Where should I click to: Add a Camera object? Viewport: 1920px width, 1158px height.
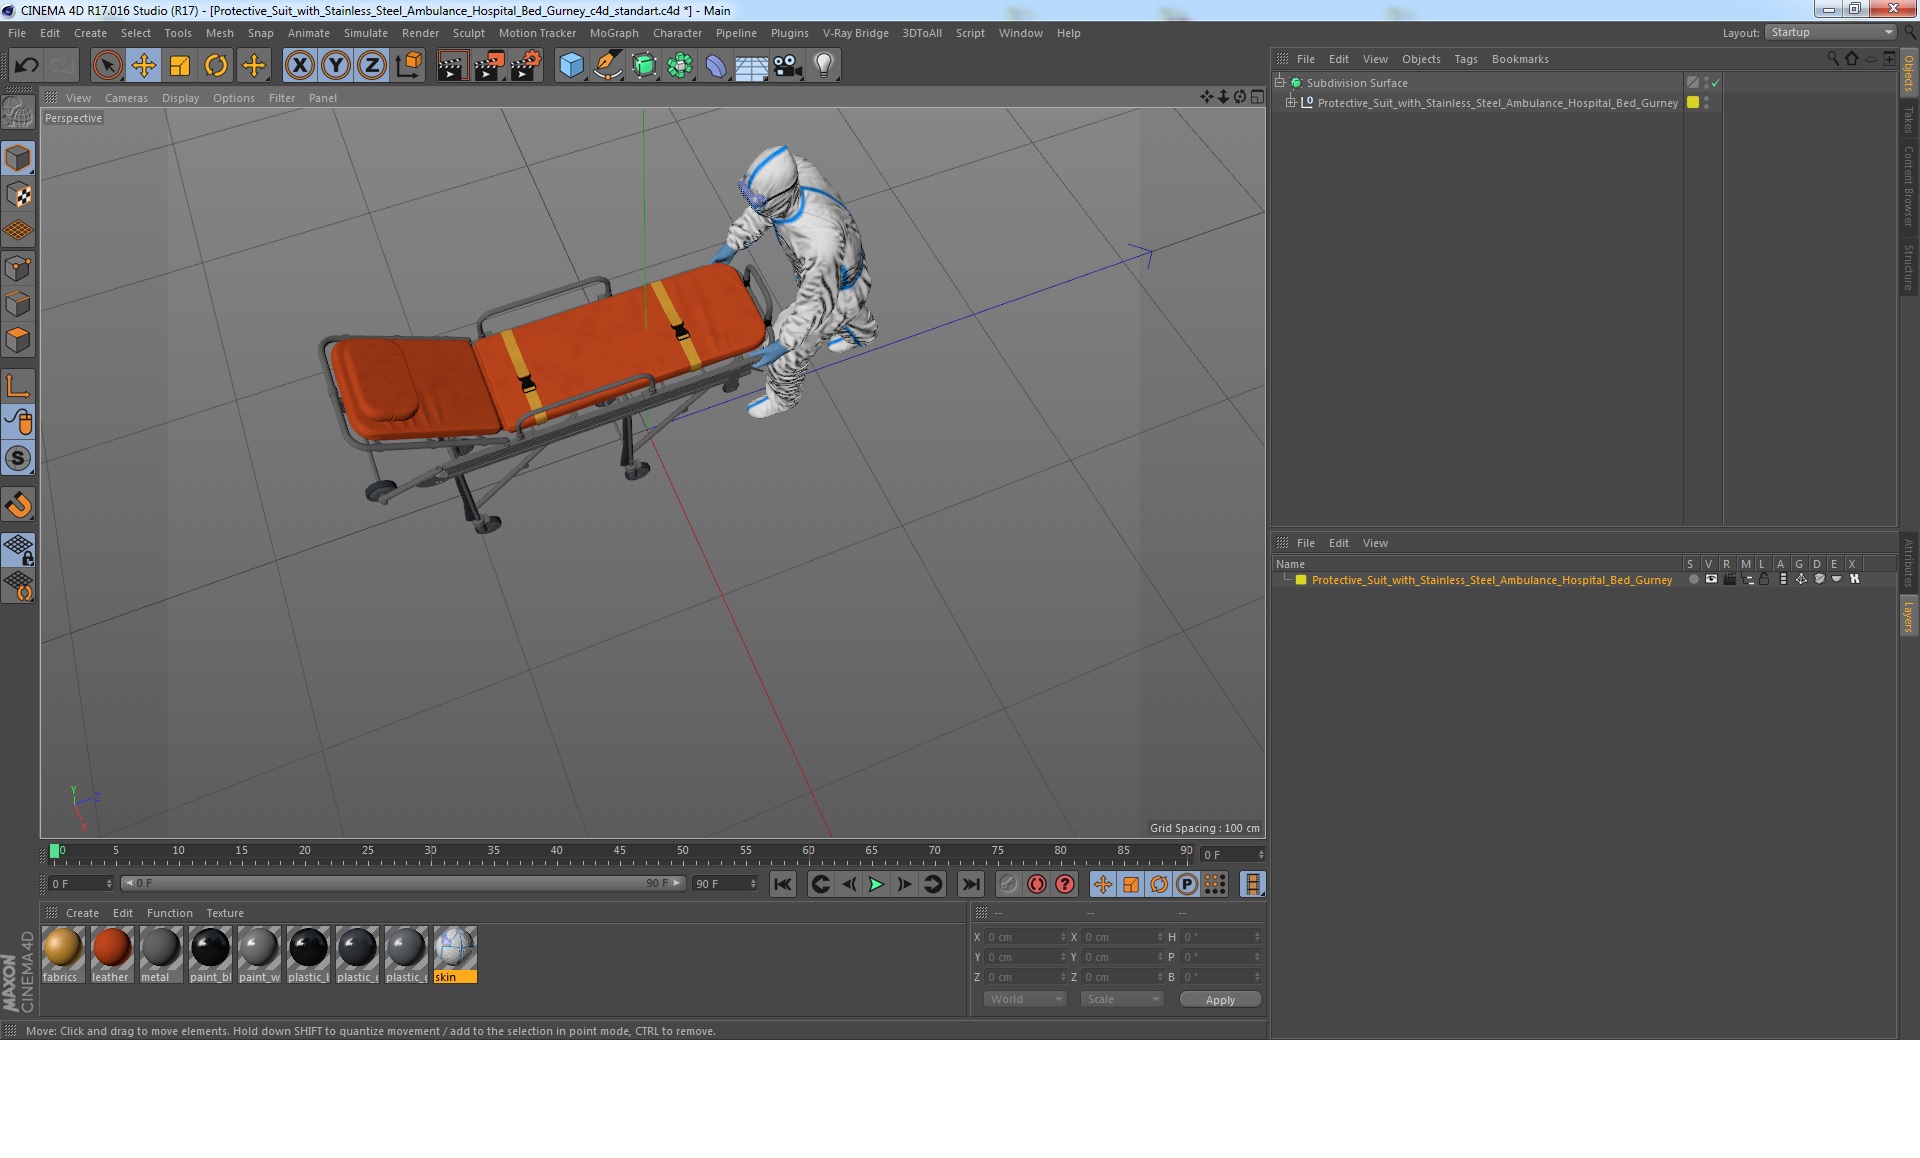(x=787, y=66)
